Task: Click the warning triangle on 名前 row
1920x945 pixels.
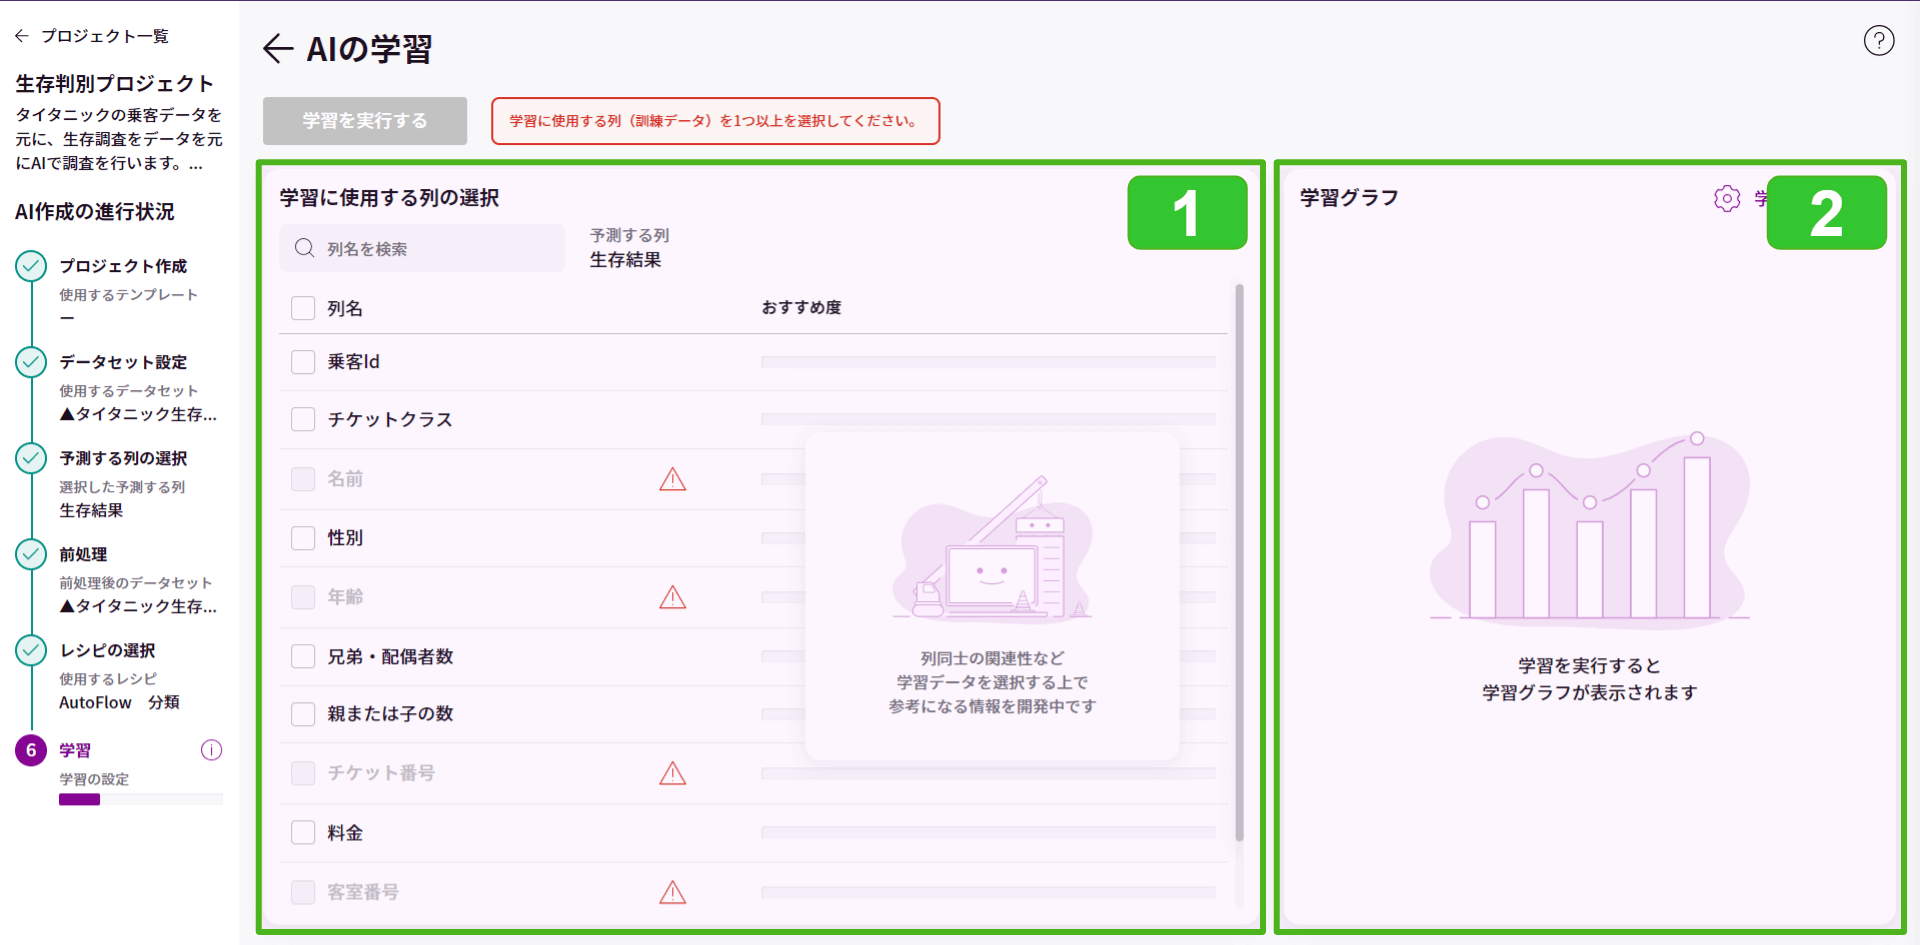Action: pyautogui.click(x=673, y=479)
